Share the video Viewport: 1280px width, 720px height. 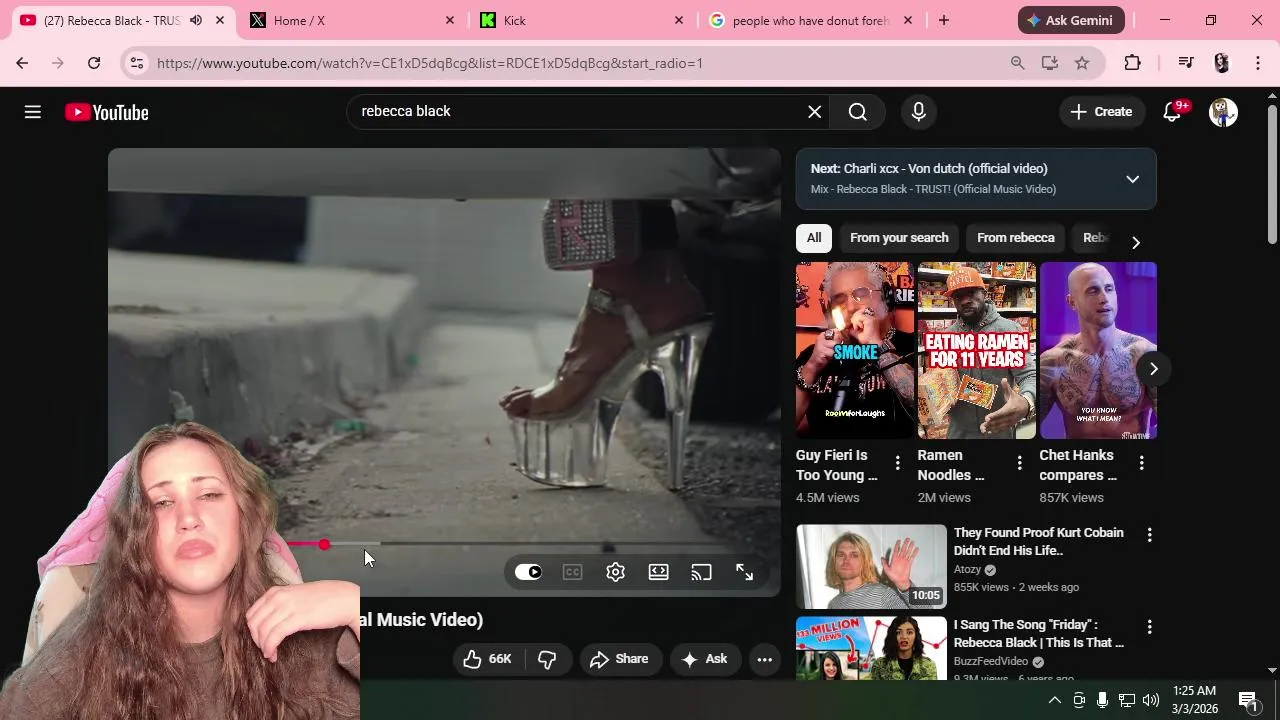620,659
